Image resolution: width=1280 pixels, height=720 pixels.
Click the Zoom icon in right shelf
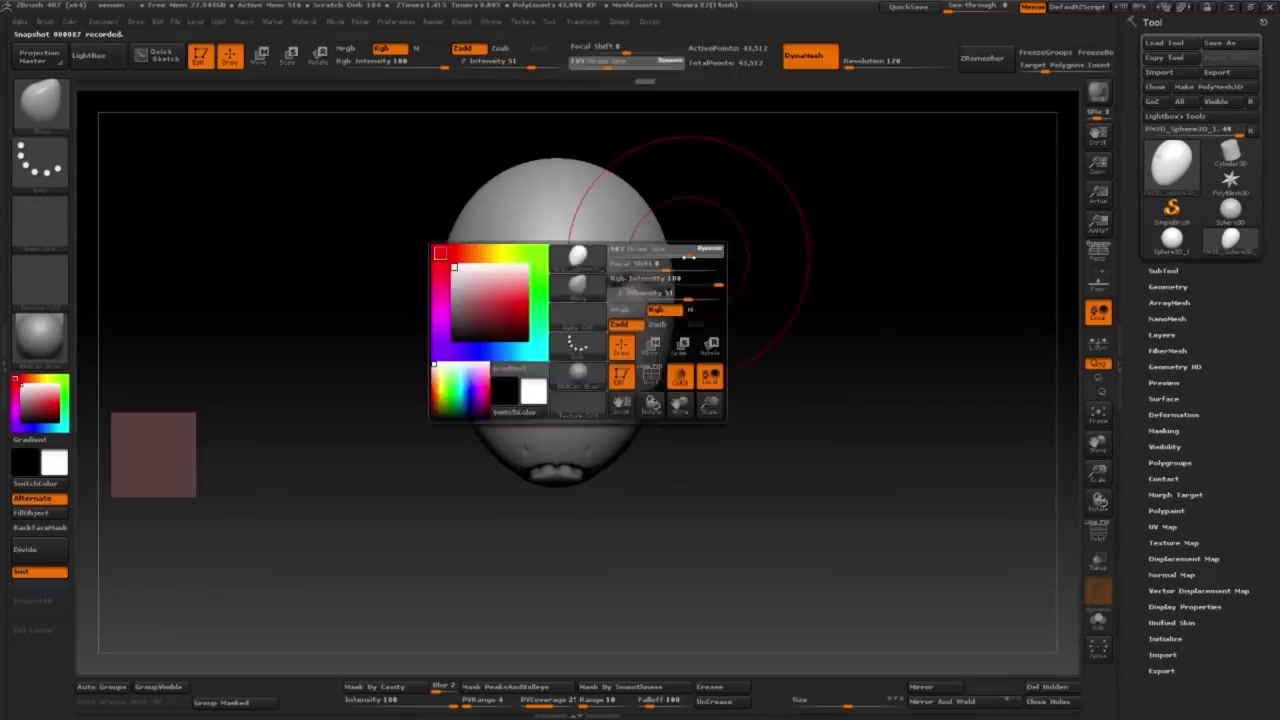1098,165
